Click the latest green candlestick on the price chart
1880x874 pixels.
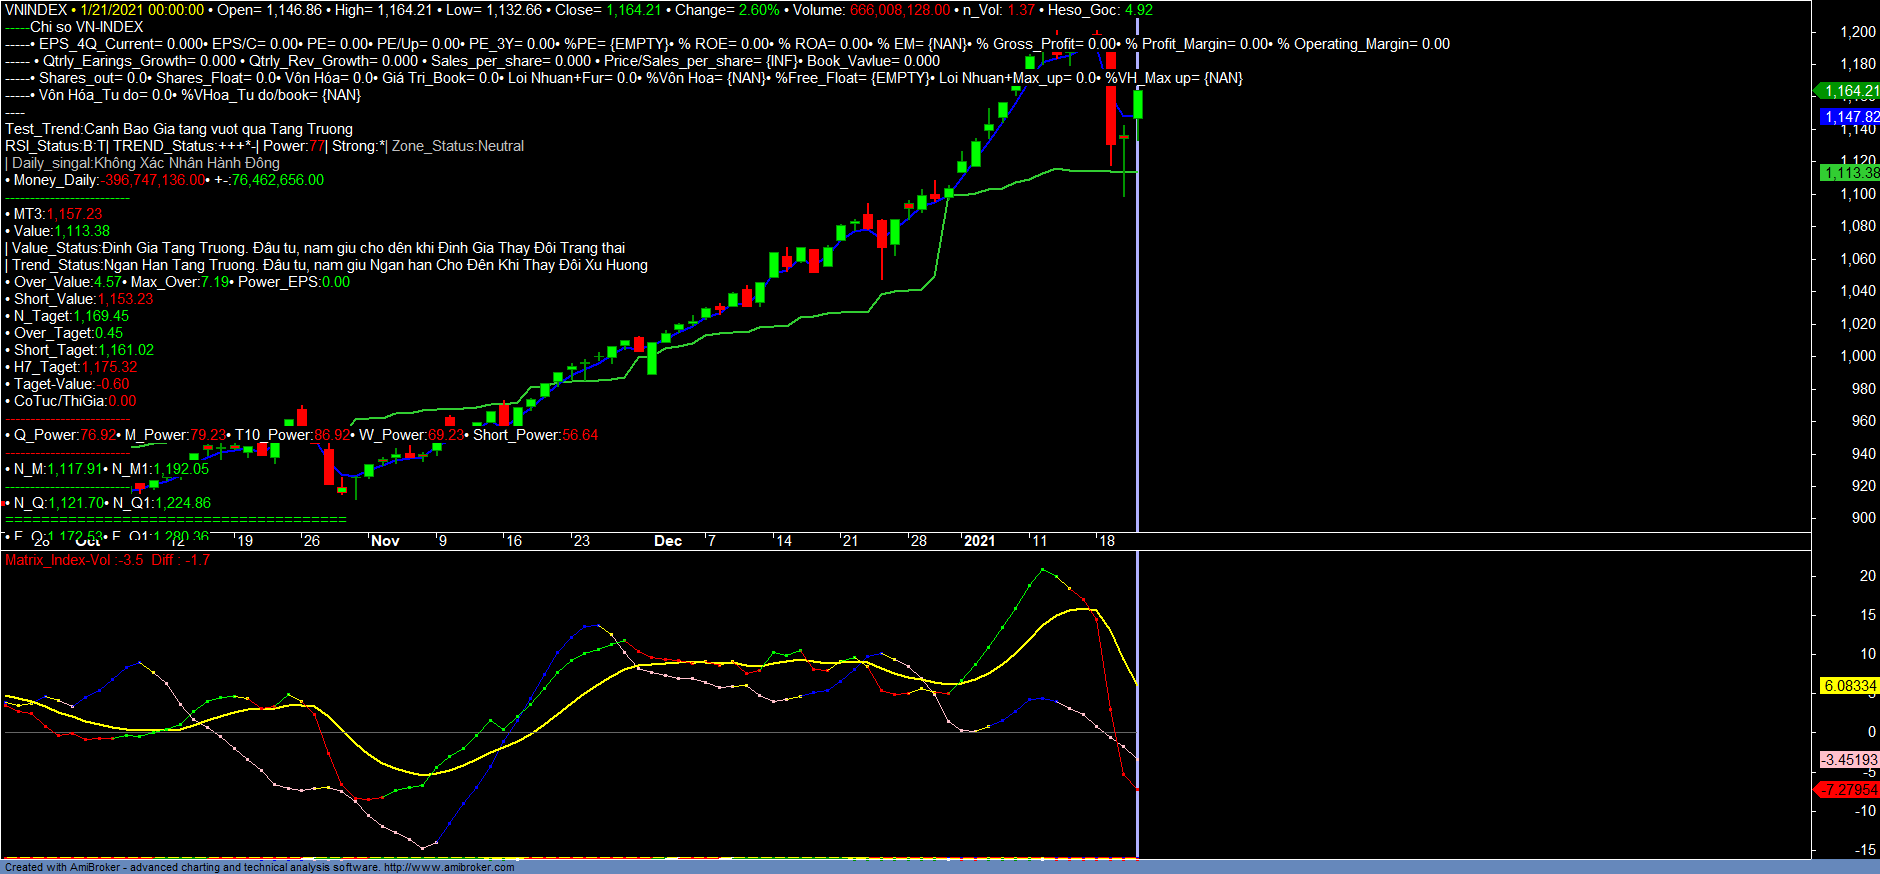click(x=1138, y=105)
